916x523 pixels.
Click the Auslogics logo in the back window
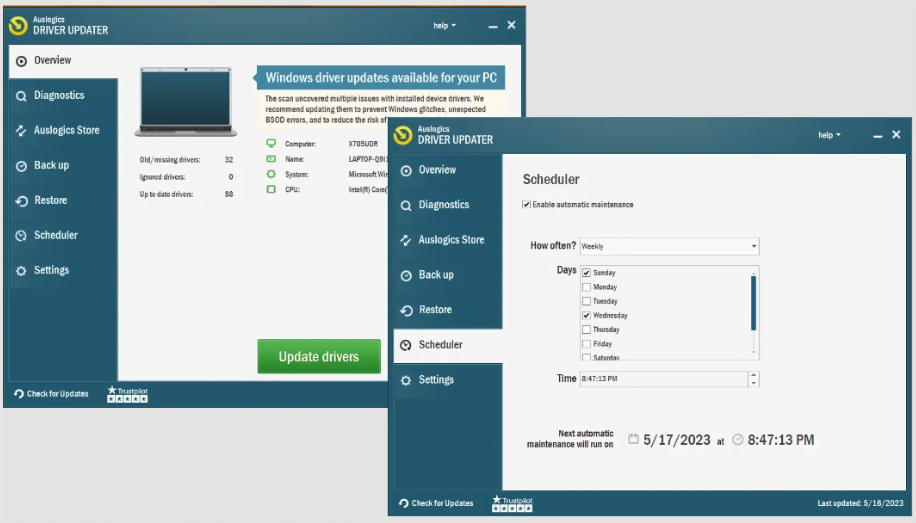coord(18,25)
